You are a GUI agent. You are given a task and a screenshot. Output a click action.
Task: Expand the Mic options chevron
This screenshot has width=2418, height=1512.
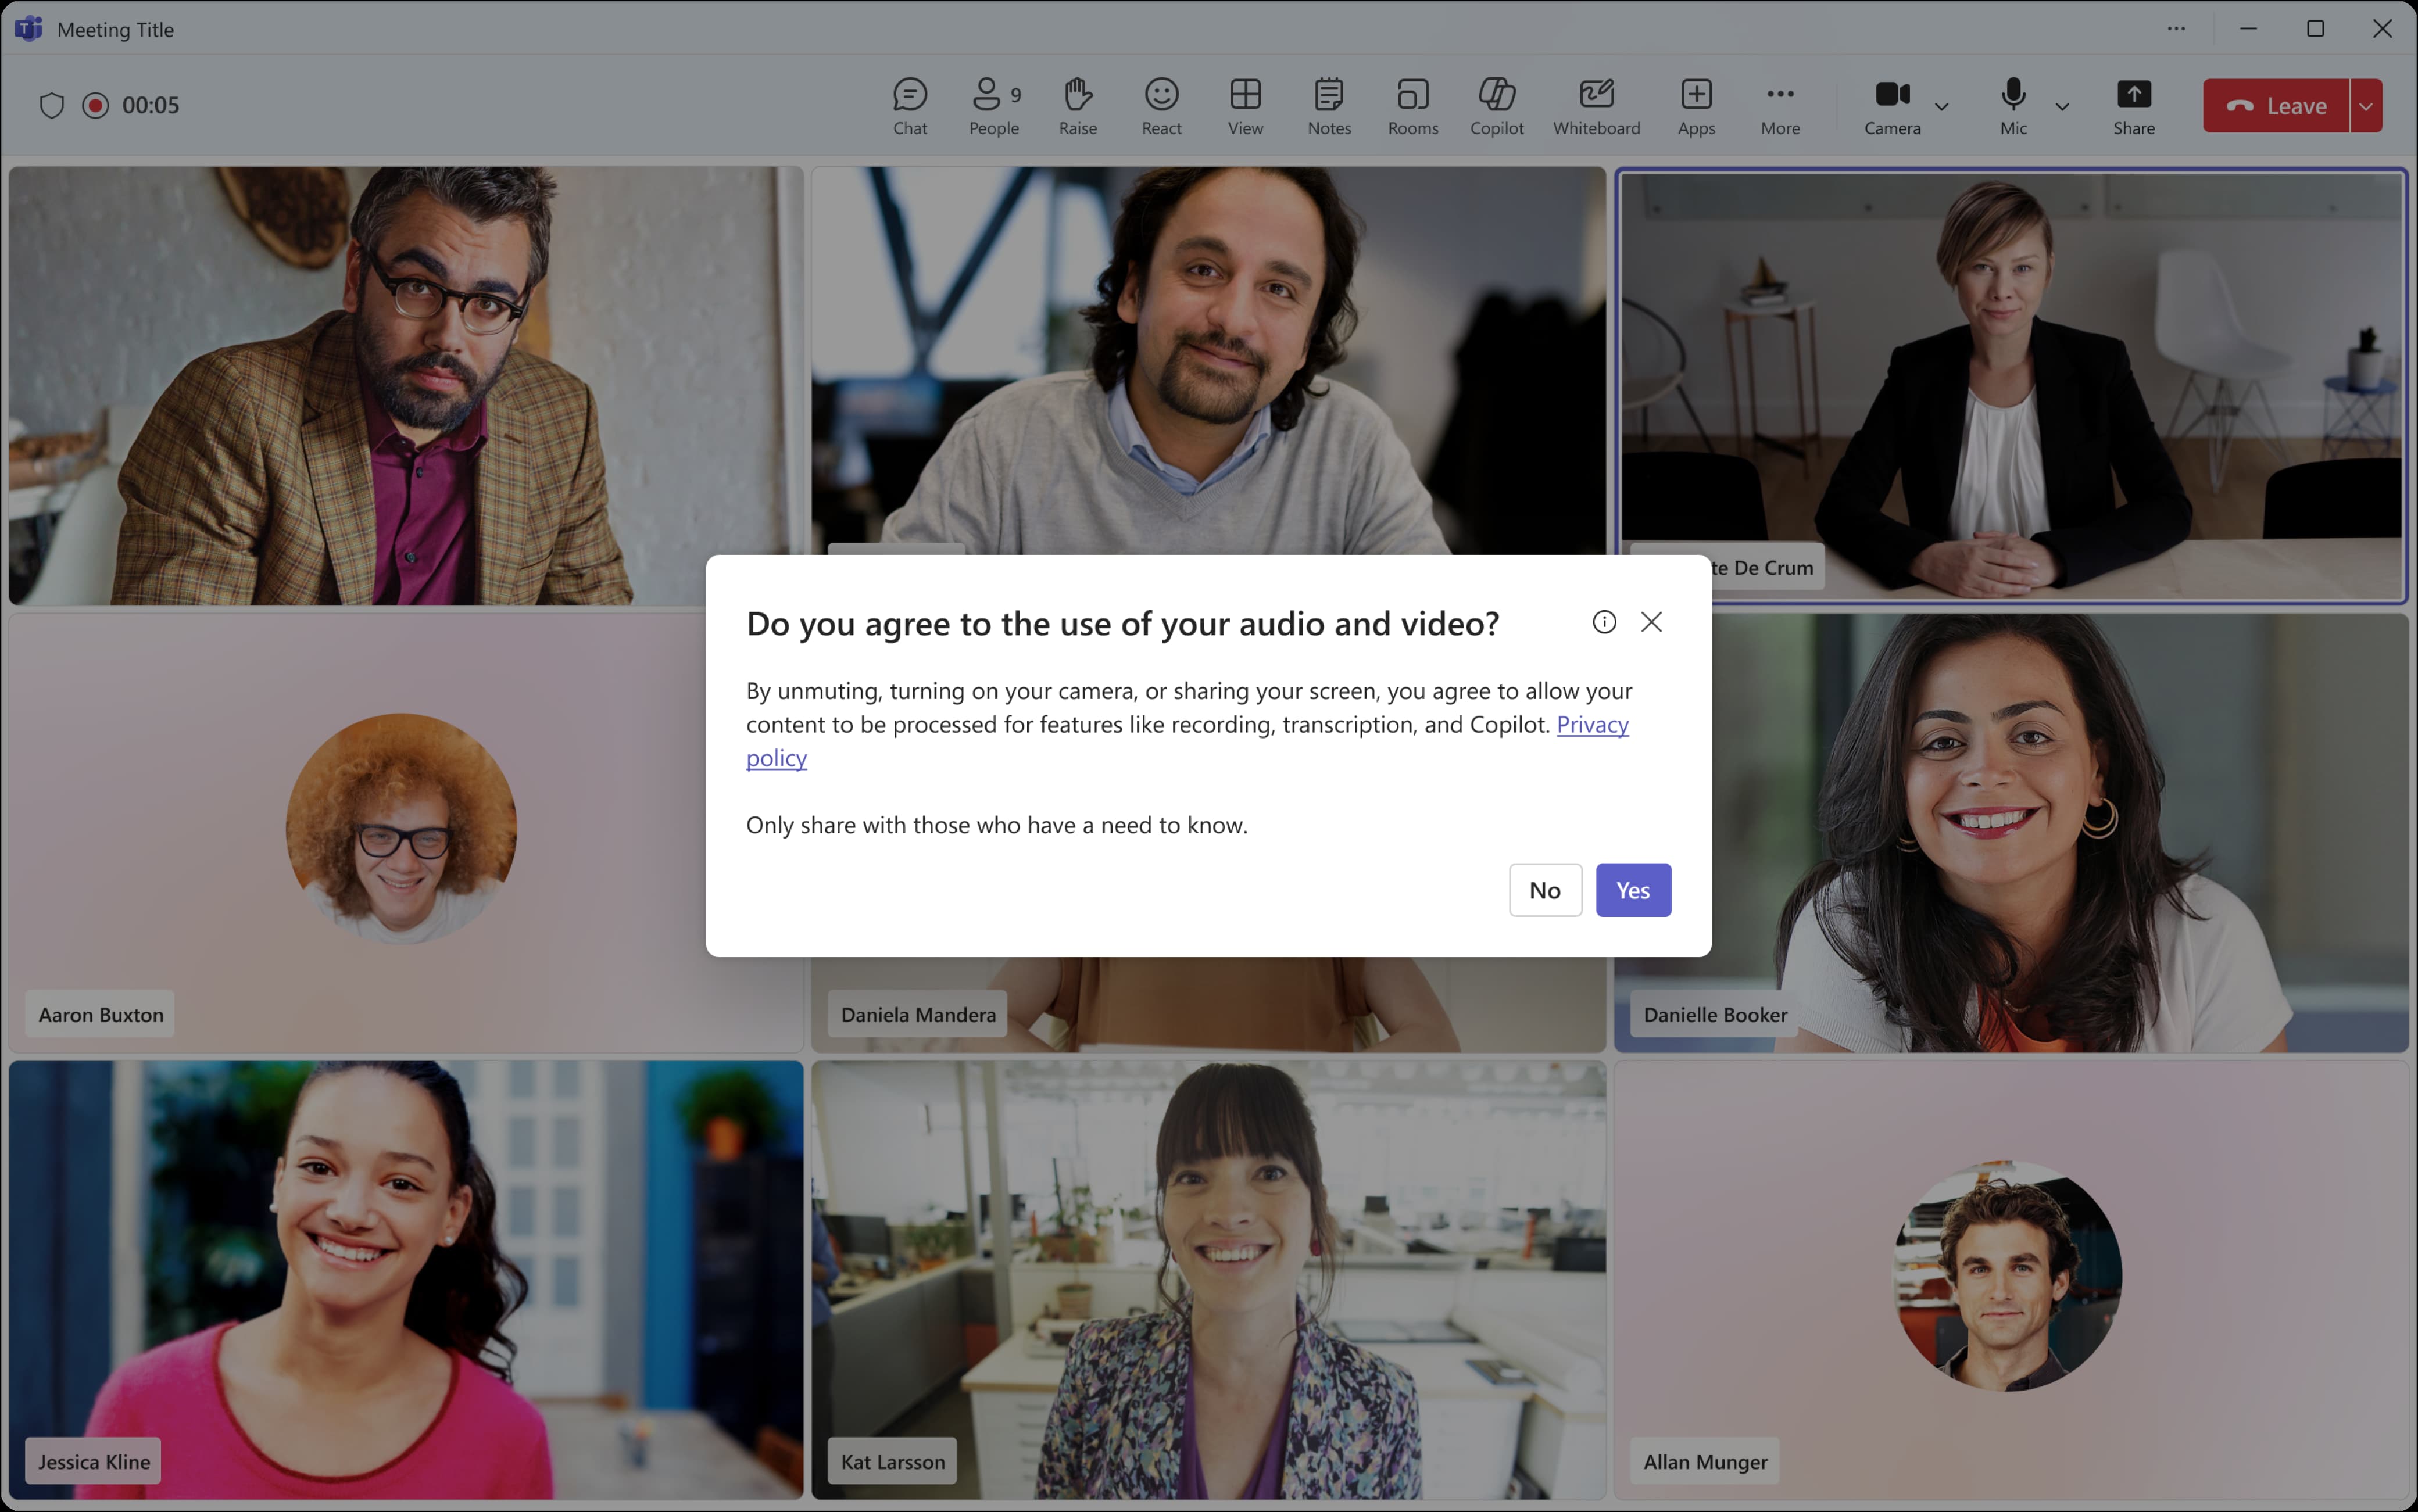tap(2062, 106)
